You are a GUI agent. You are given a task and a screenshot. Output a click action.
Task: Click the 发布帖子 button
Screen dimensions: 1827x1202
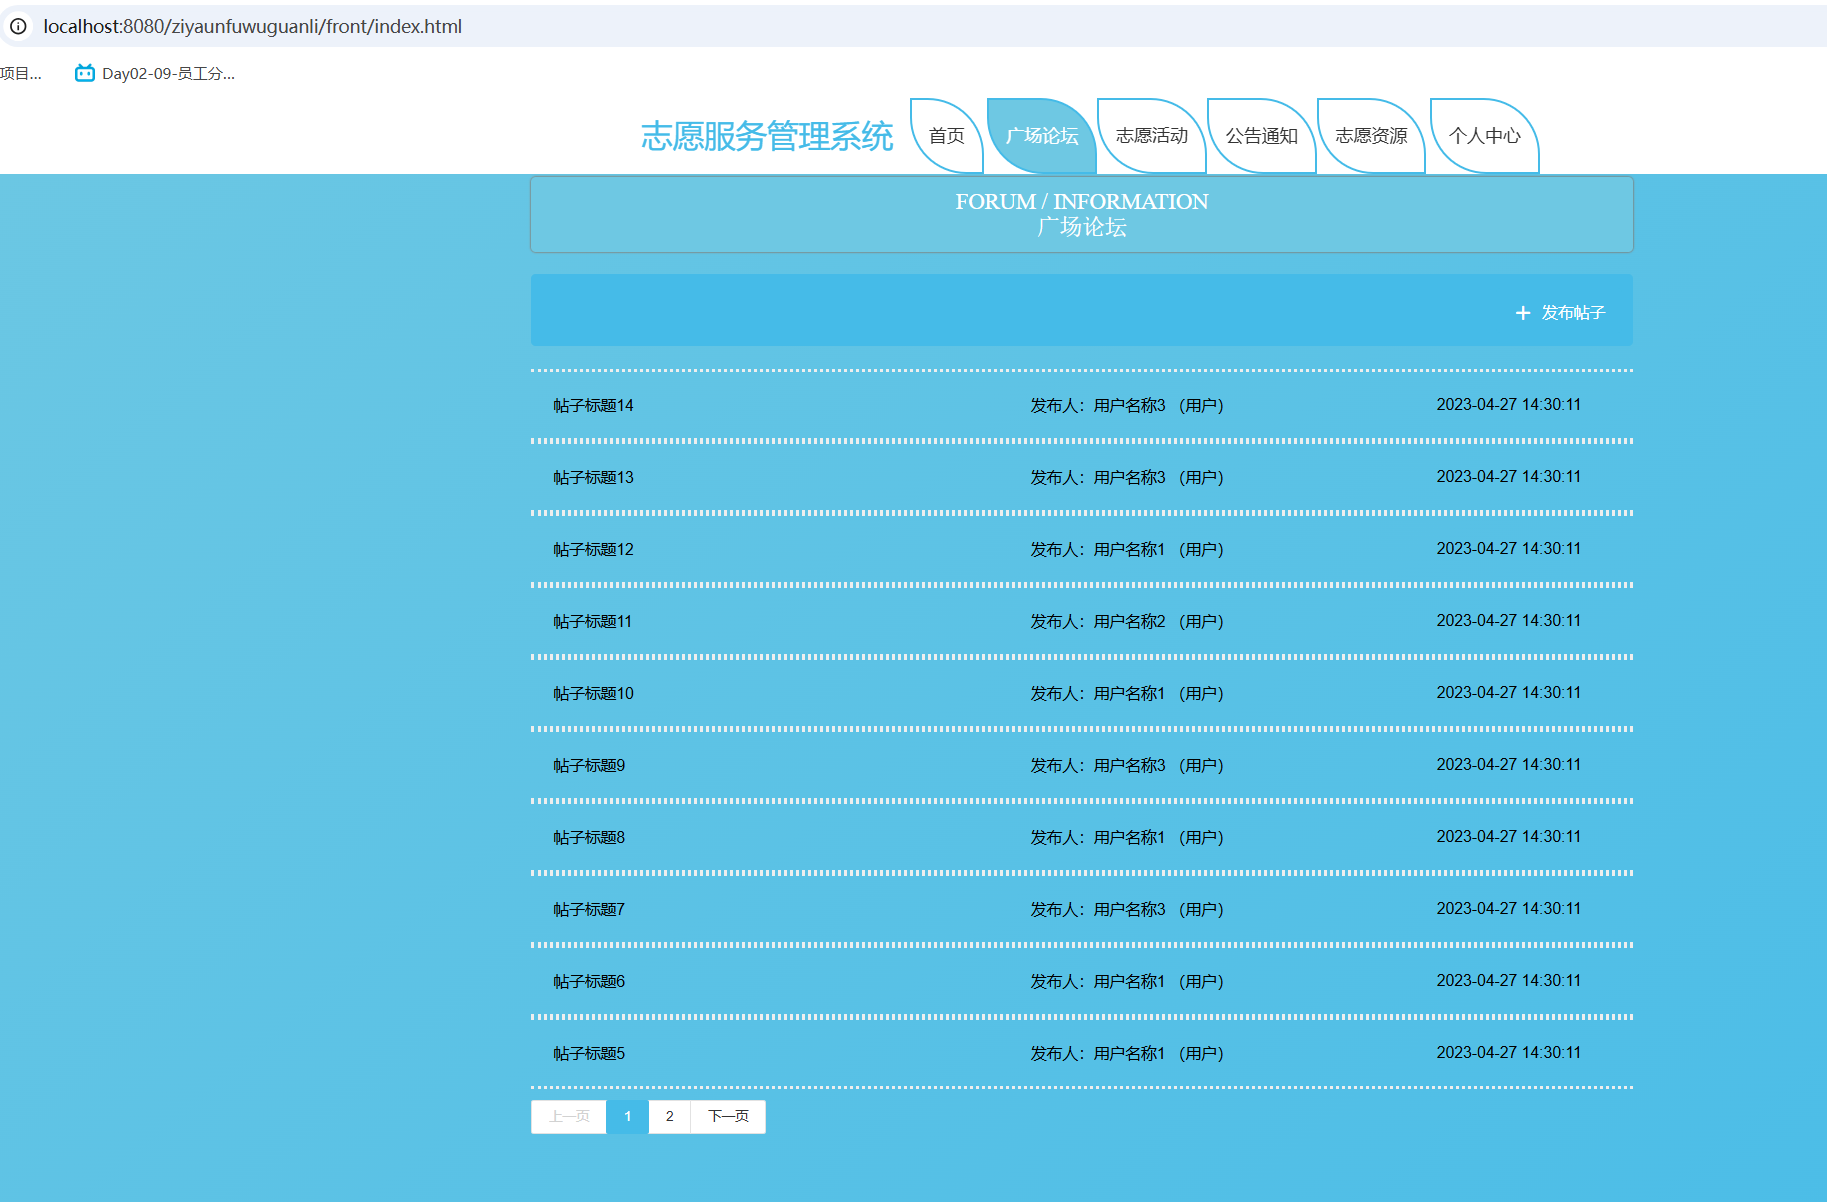coord(1560,313)
